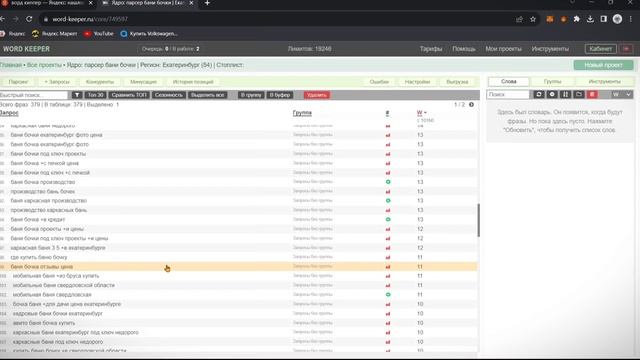640x360 pixels.
Task: Click the Топ 30 button
Action: coord(96,95)
